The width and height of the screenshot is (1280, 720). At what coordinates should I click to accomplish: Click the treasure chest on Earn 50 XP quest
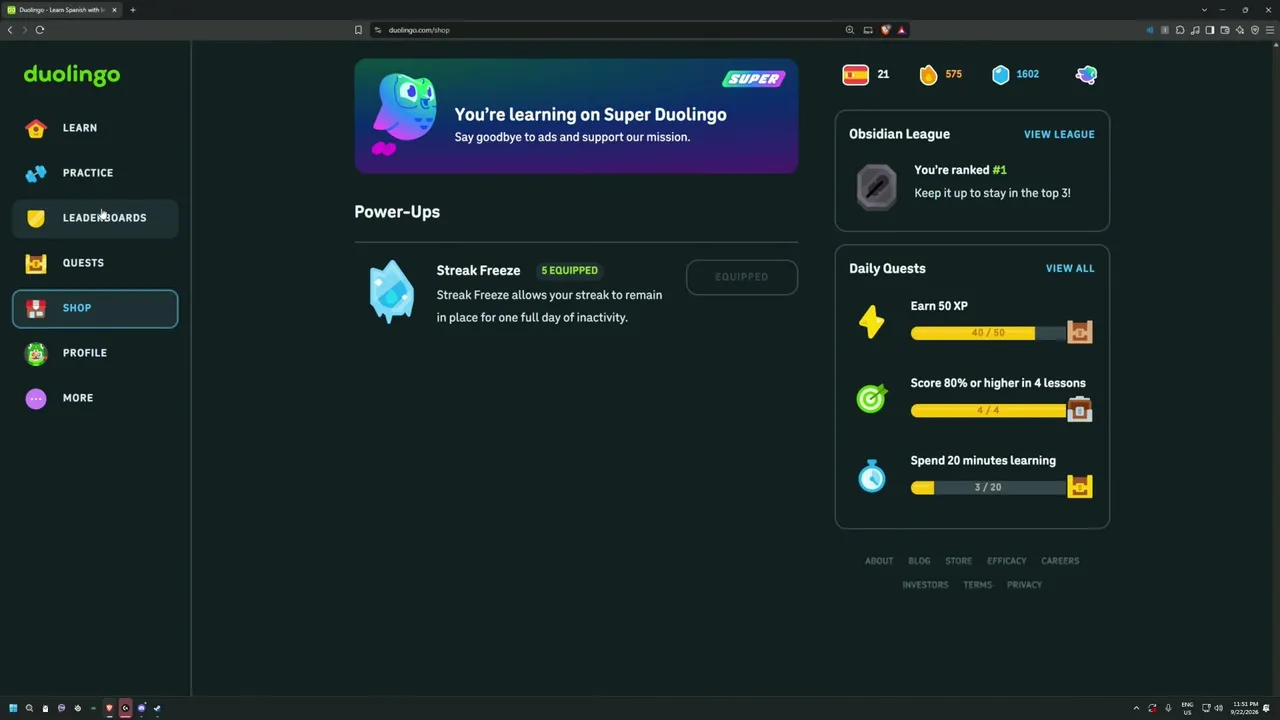pyautogui.click(x=1079, y=332)
